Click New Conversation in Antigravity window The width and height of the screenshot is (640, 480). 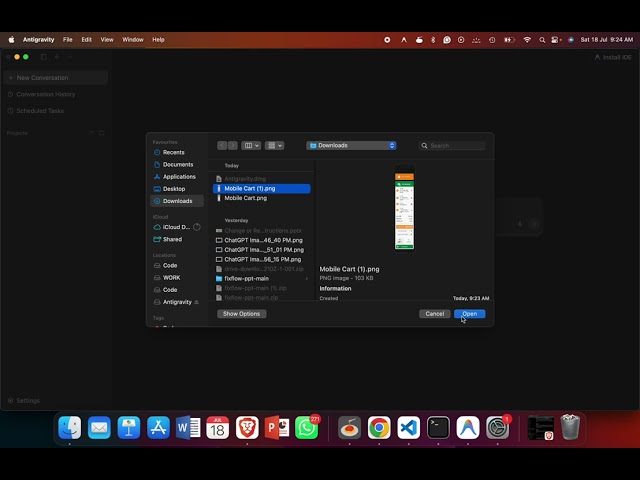point(56,78)
